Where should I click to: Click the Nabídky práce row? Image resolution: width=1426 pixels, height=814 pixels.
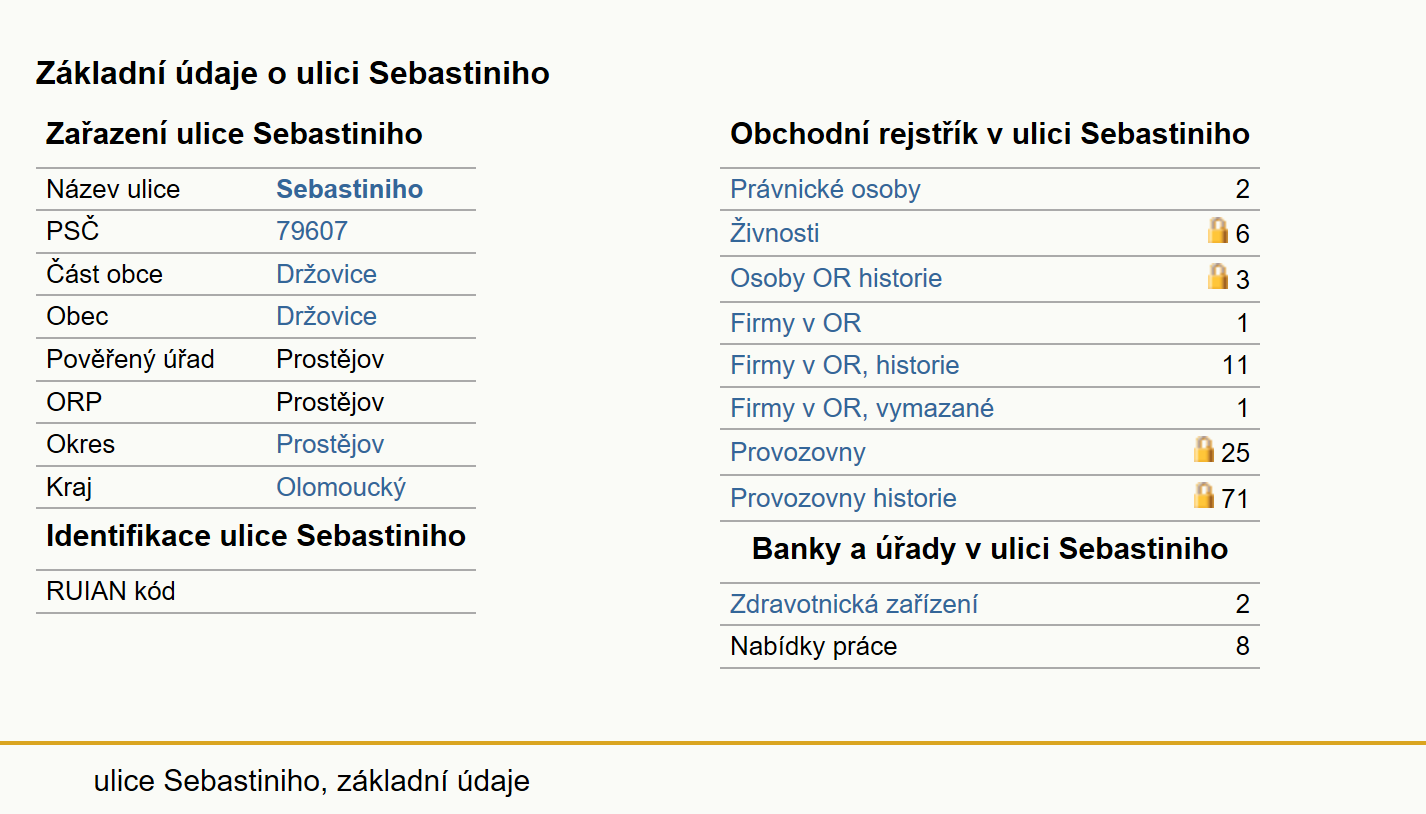[x=990, y=646]
